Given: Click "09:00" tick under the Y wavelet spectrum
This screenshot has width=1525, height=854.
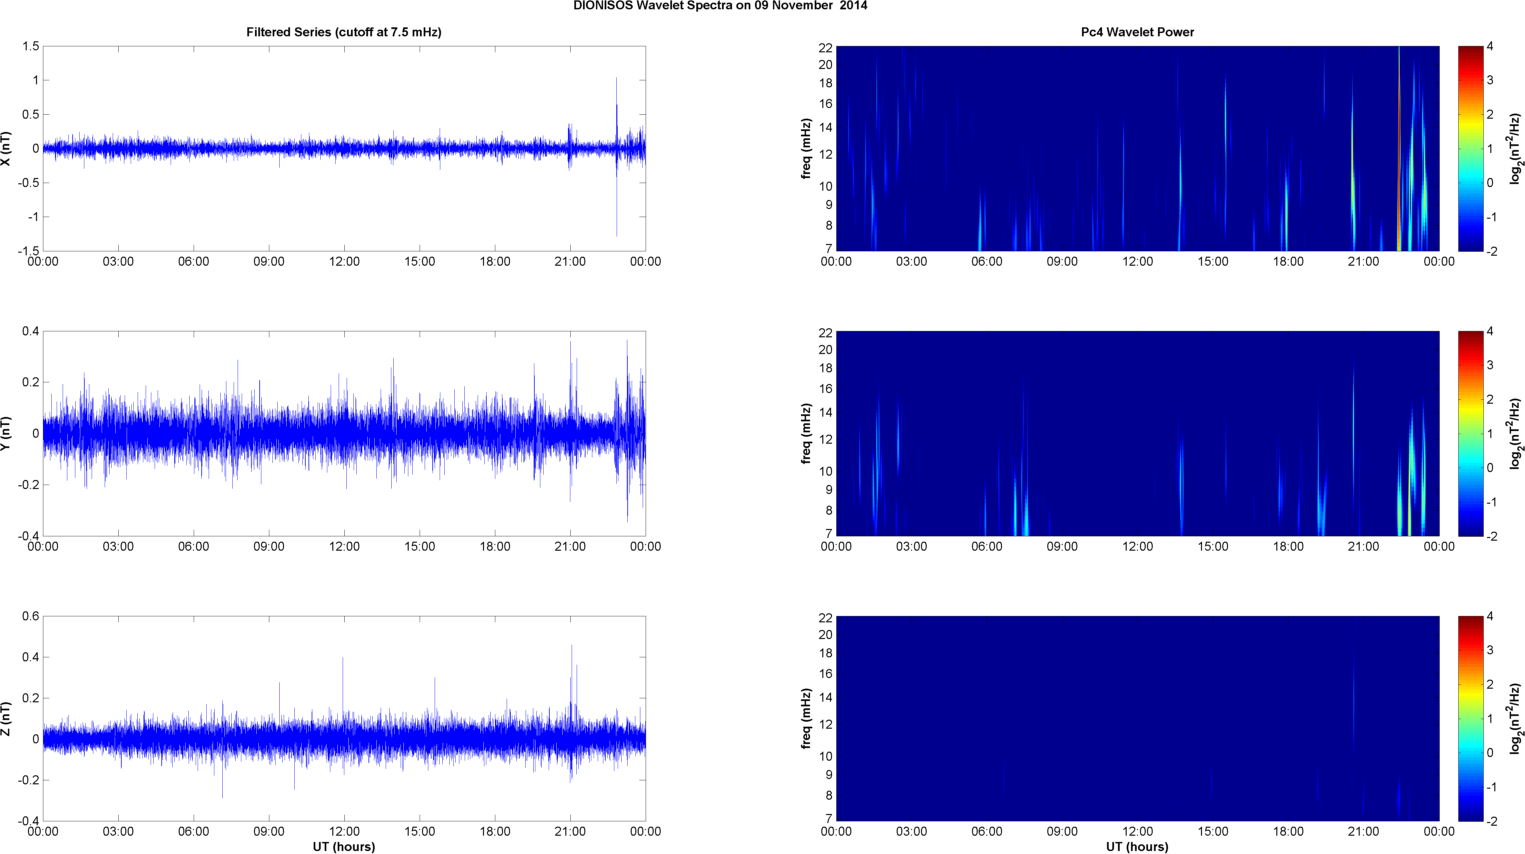Looking at the screenshot, I should point(1062,547).
